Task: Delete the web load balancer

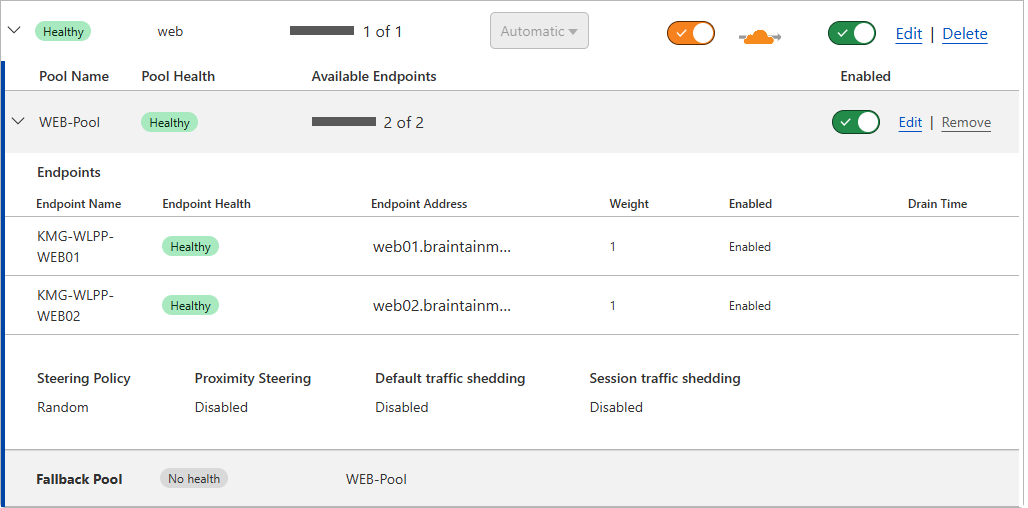Action: pyautogui.click(x=965, y=34)
